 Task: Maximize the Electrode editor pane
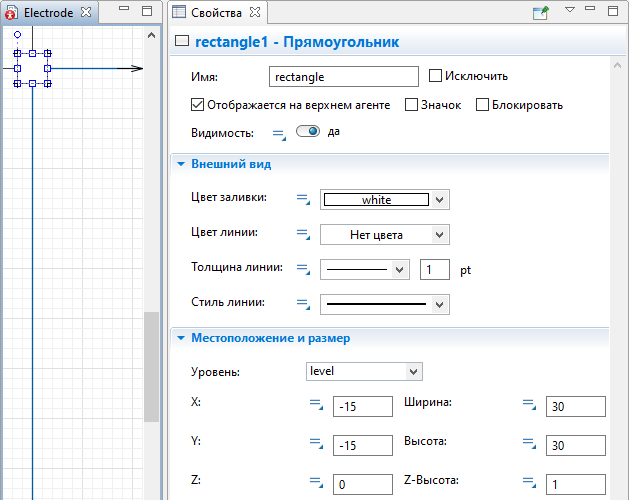coord(147,11)
